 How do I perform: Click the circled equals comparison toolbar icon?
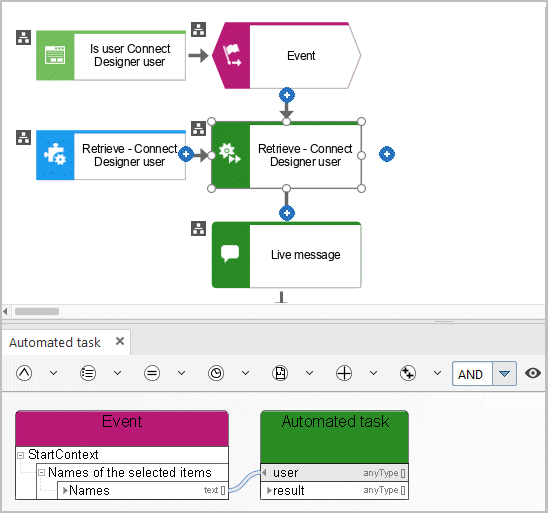(x=152, y=373)
